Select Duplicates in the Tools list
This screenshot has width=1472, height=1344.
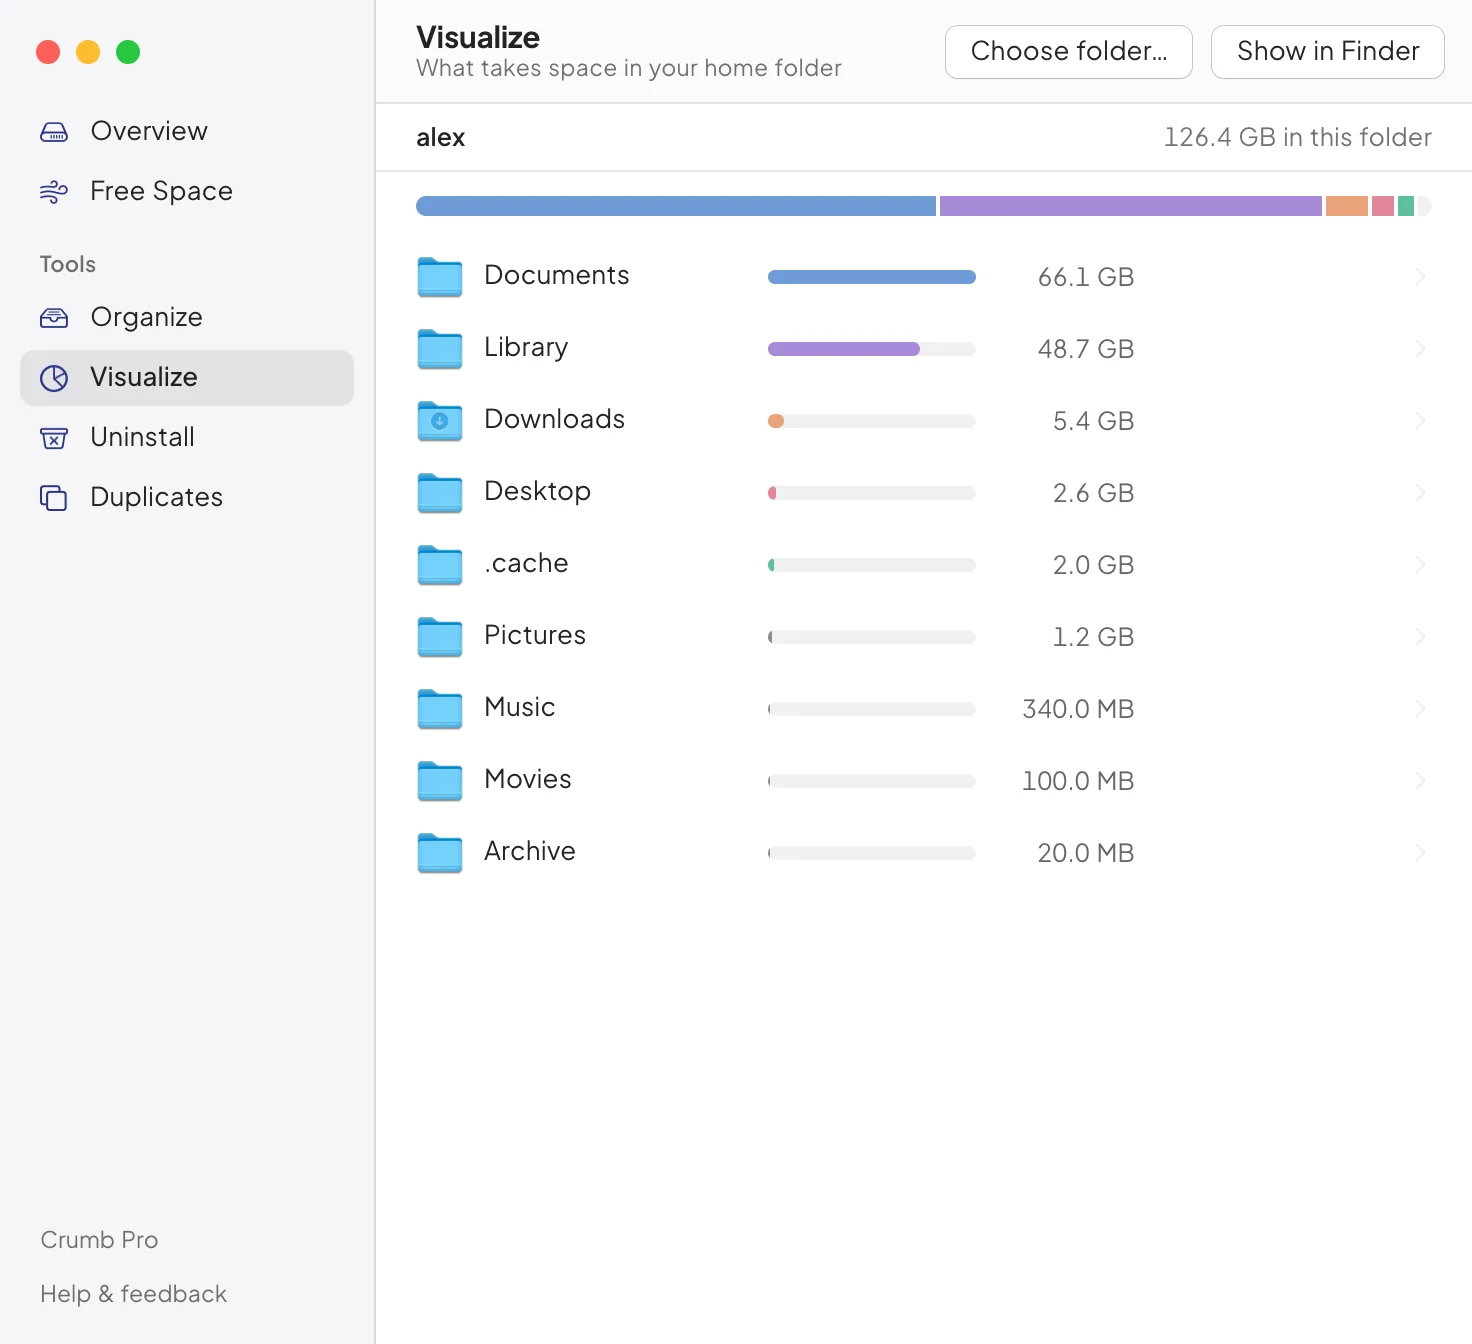click(x=187, y=498)
